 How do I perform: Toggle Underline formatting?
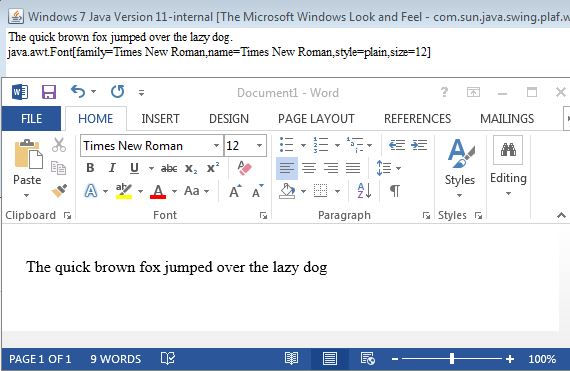[134, 168]
